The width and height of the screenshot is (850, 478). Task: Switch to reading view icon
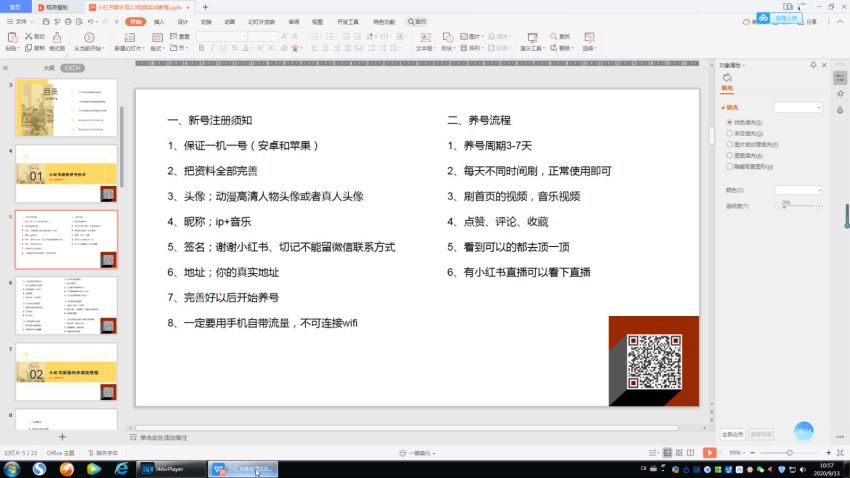tap(690, 453)
